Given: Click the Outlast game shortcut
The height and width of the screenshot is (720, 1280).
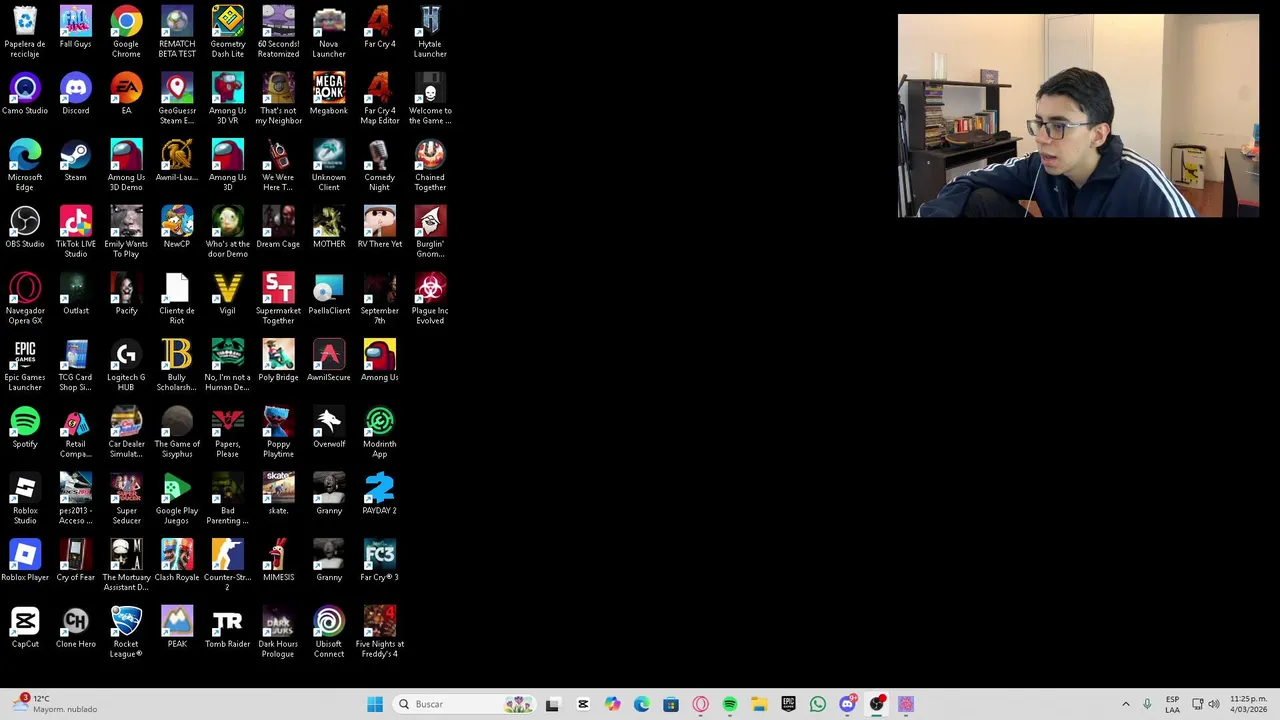Looking at the screenshot, I should coord(75,294).
